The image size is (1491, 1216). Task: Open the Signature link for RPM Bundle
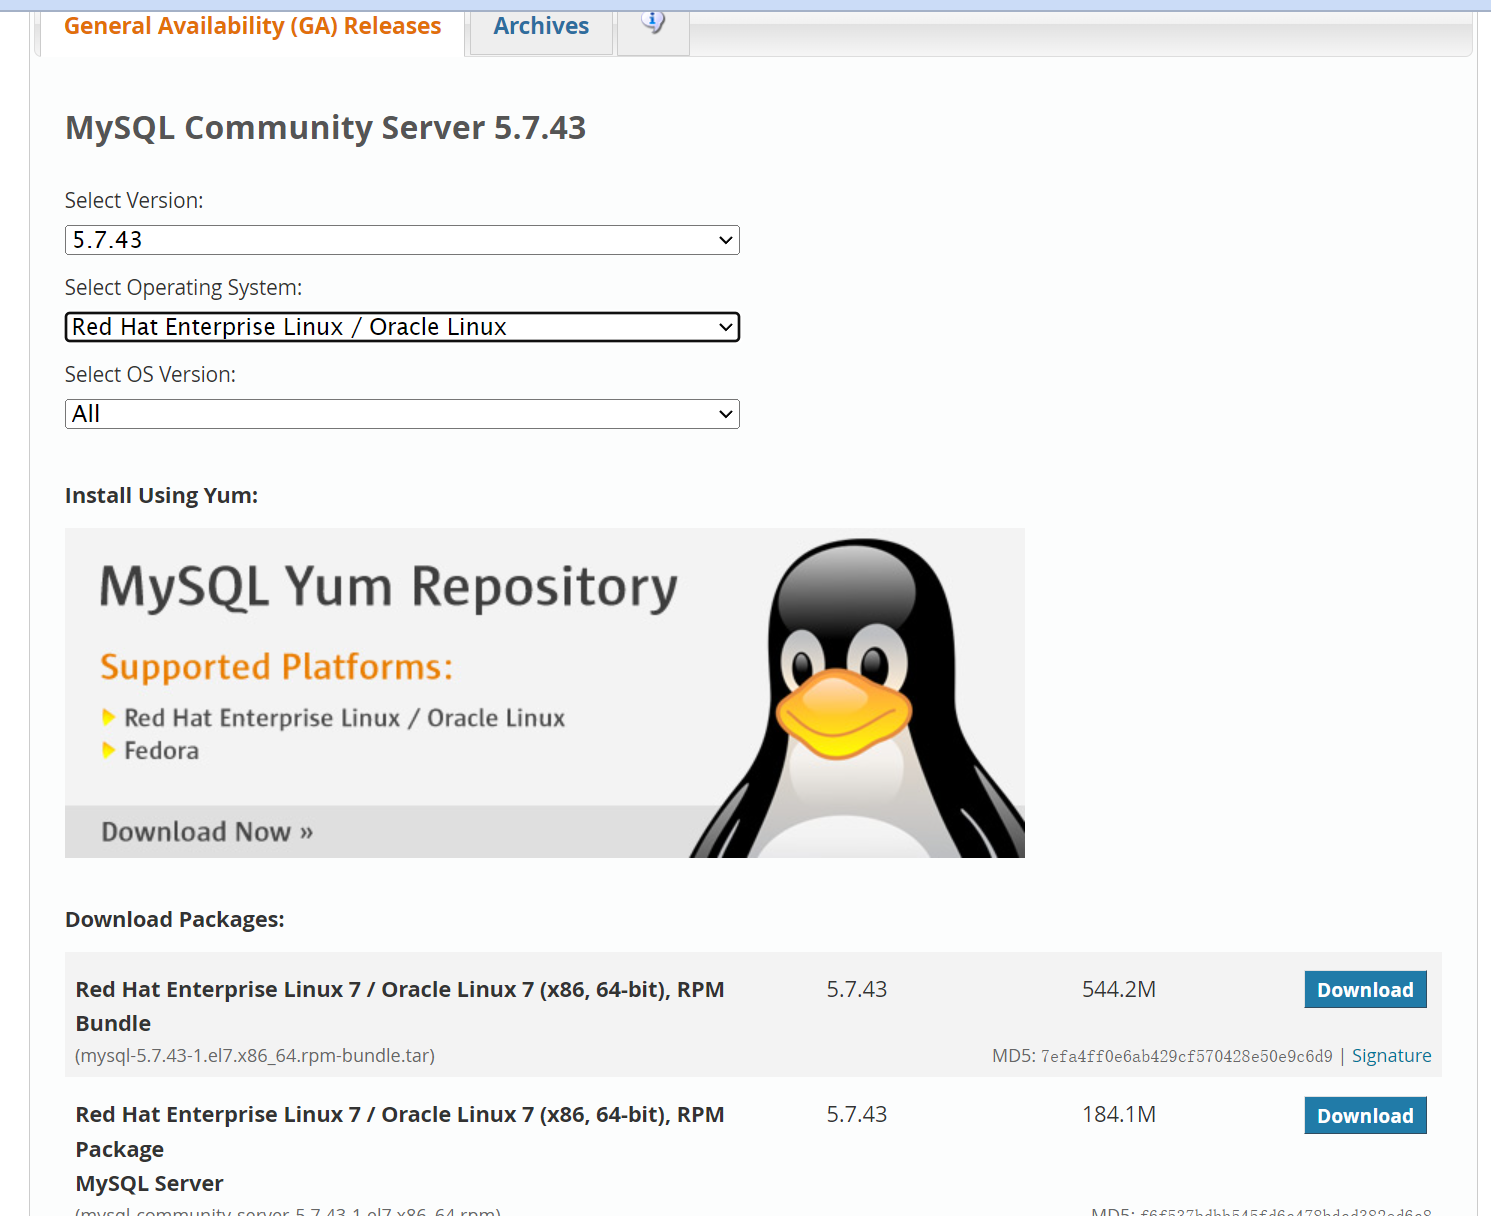(x=1391, y=1056)
